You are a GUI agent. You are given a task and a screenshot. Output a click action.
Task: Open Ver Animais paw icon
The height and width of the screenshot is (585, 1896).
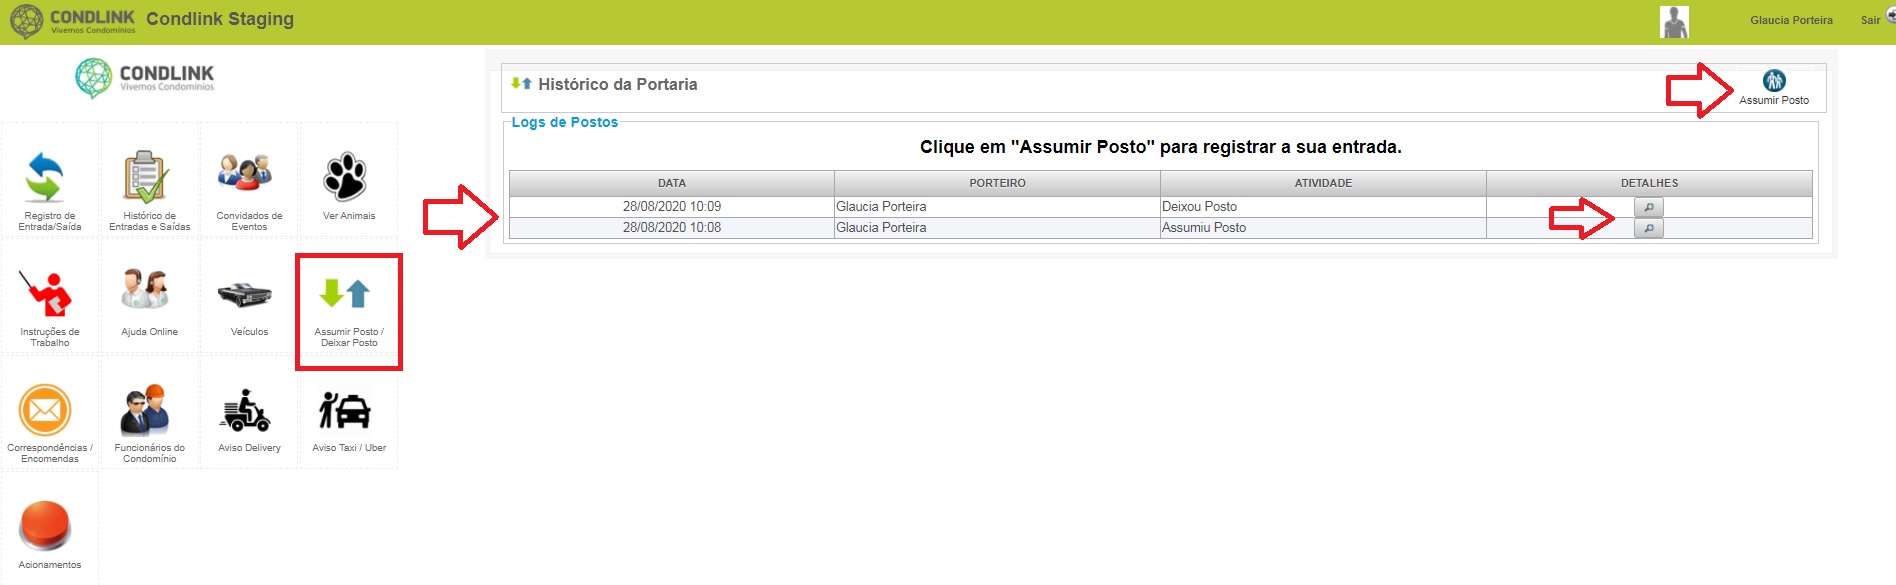[346, 177]
